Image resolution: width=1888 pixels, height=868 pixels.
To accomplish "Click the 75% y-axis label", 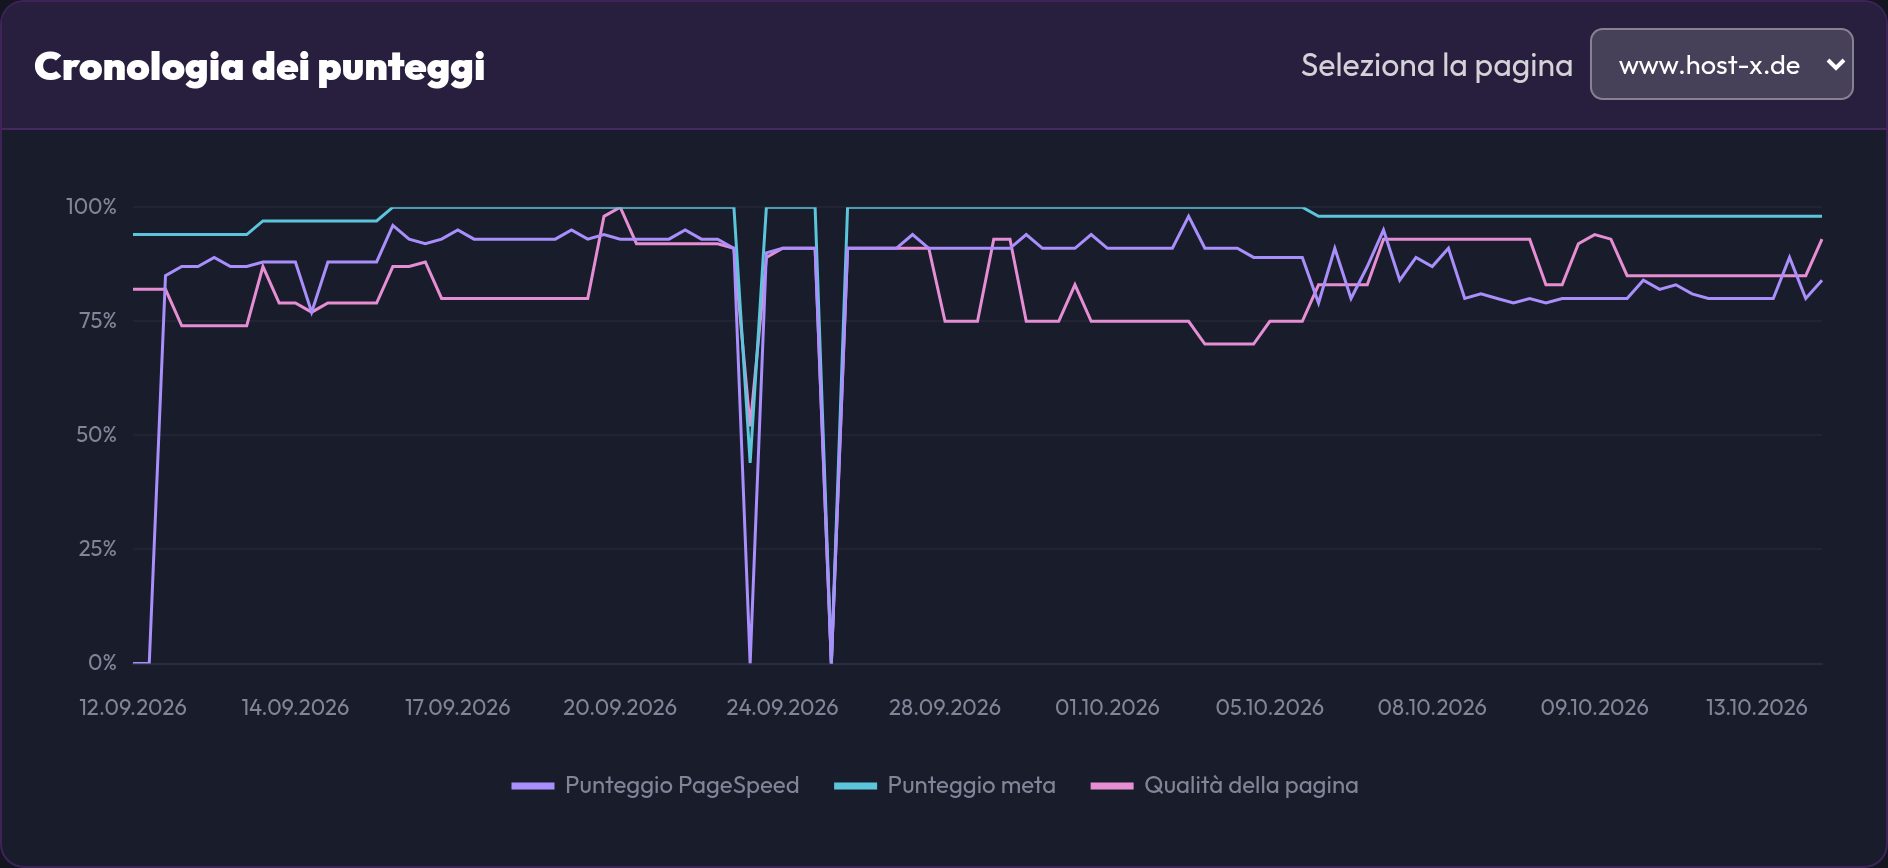I will tap(97, 320).
